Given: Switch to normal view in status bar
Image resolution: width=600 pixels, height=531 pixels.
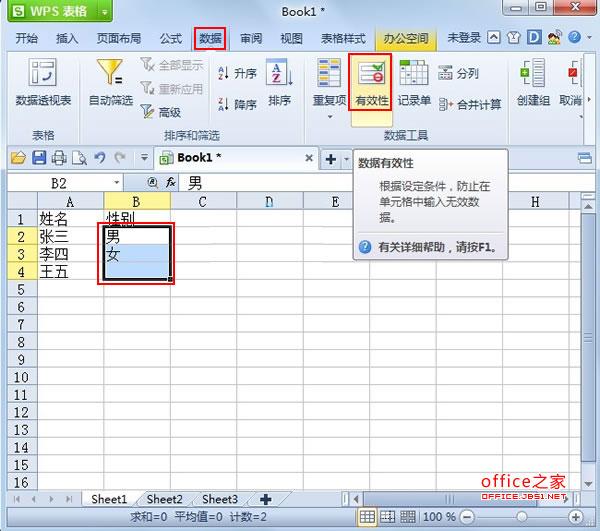Looking at the screenshot, I should coord(367,517).
